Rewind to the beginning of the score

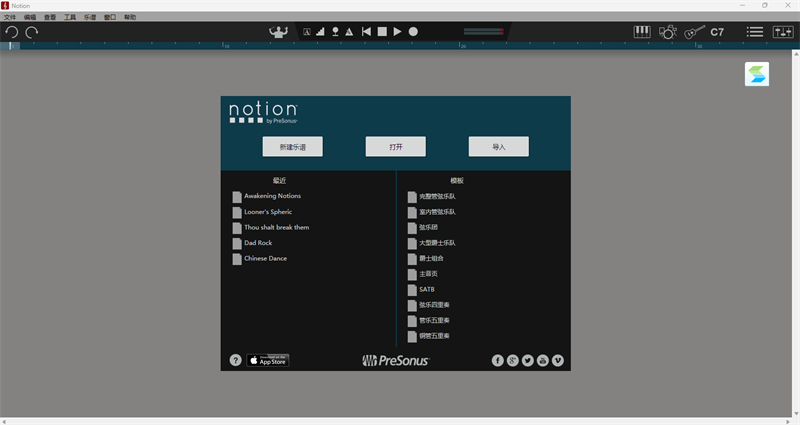366,32
